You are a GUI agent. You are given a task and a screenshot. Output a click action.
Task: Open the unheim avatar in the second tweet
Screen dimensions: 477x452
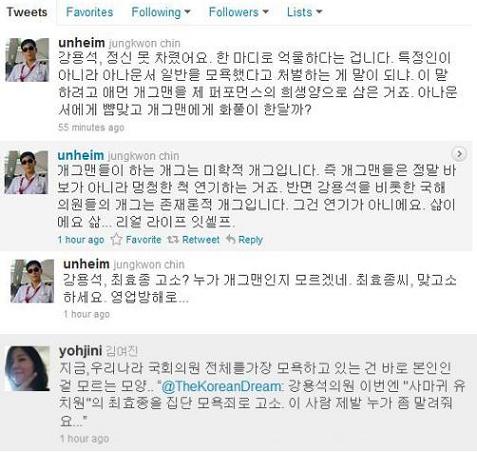(27, 172)
